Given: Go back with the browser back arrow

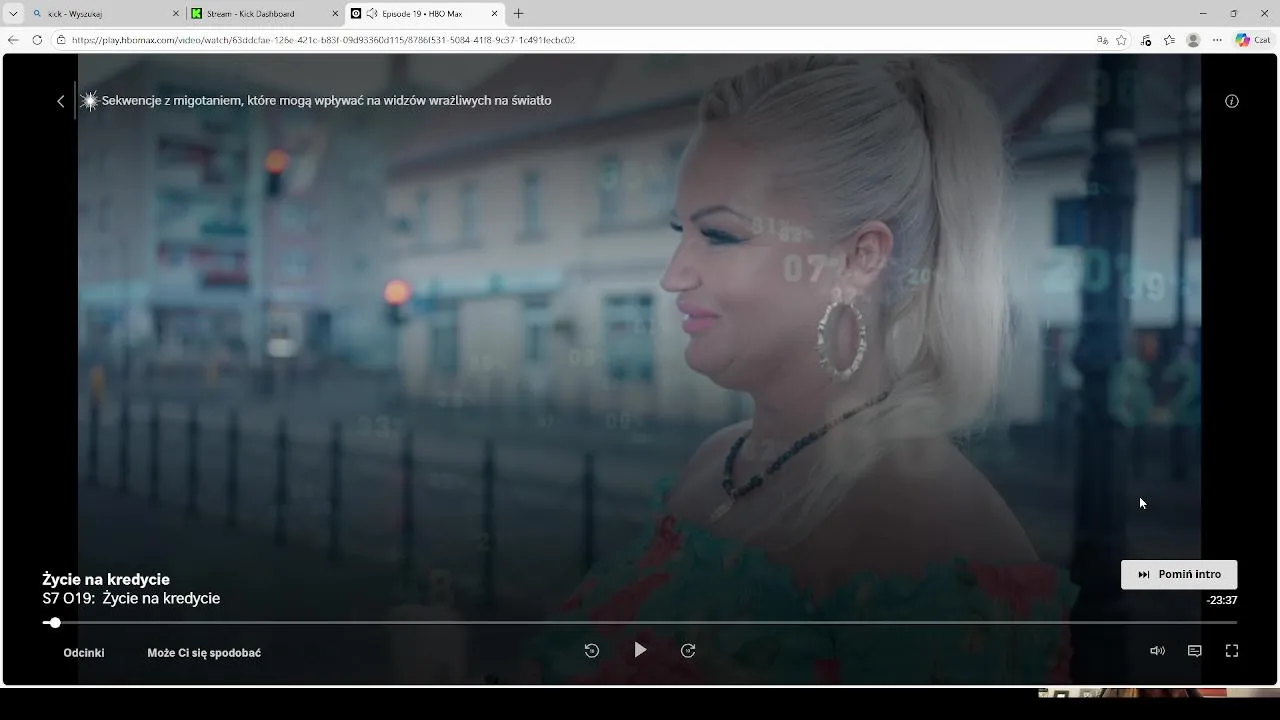Looking at the screenshot, I should 13,40.
